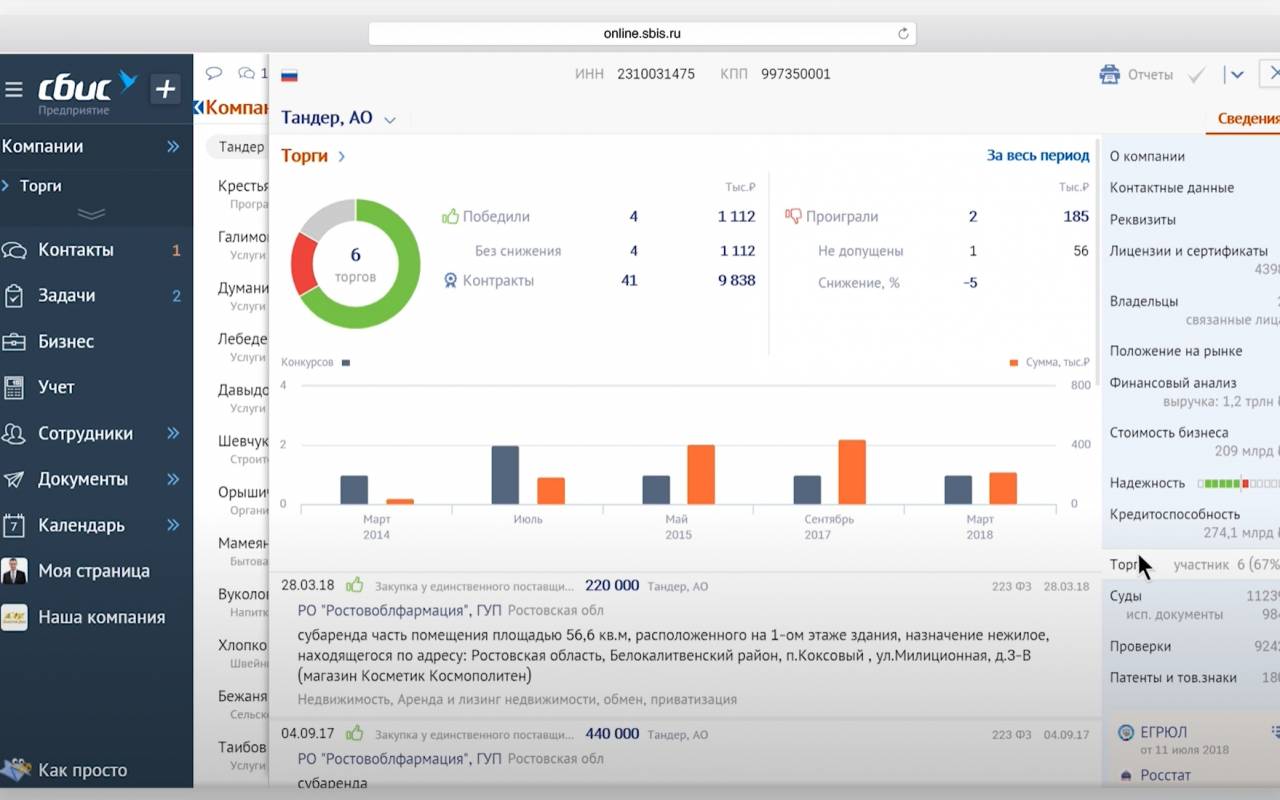1280x800 pixels.
Task: Open Финансовый анализ section
Action: click(1173, 383)
